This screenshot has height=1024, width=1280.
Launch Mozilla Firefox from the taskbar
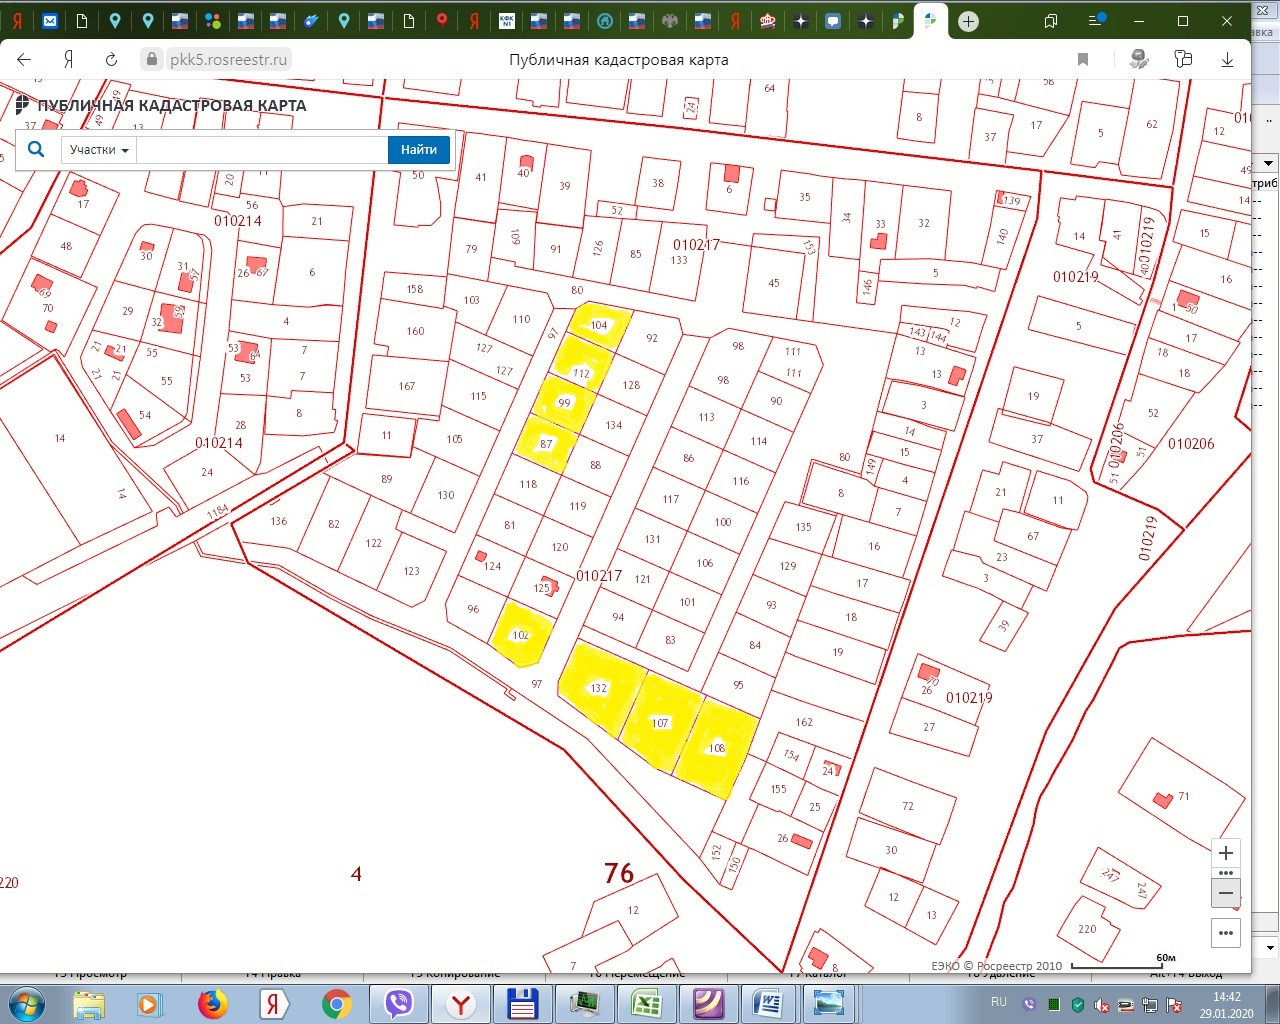(x=212, y=1003)
